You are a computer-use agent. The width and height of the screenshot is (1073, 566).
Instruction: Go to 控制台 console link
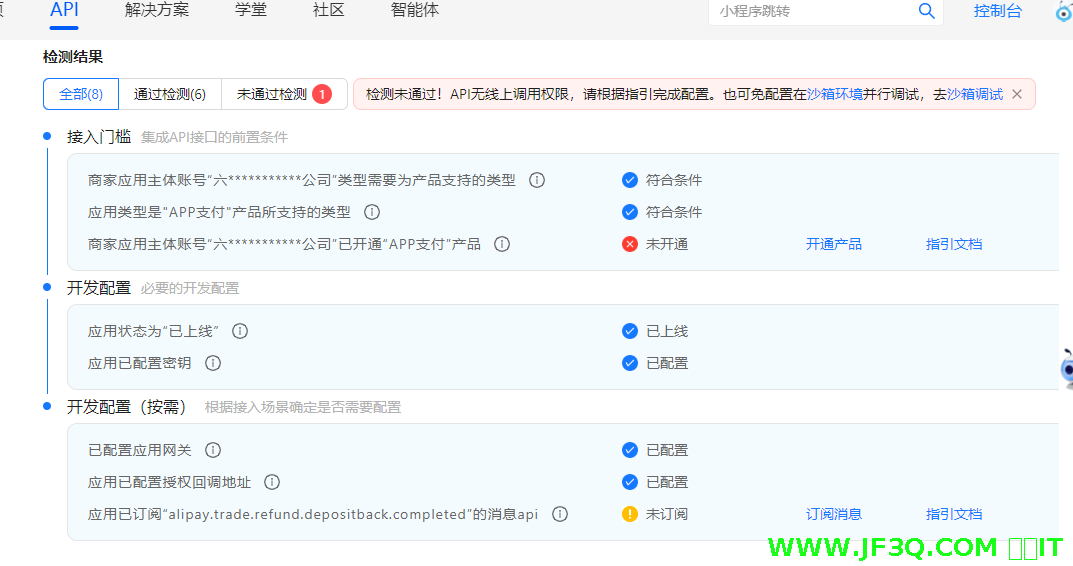point(998,11)
